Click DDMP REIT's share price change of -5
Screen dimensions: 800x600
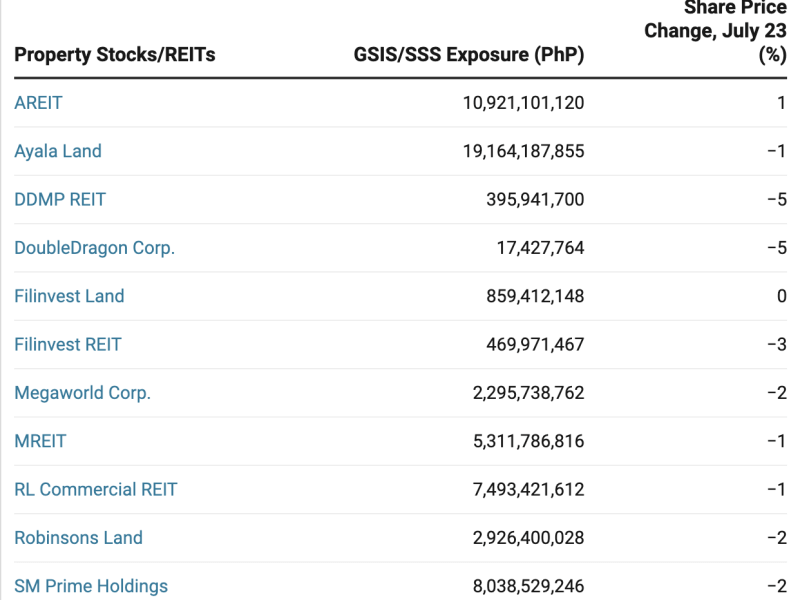[x=779, y=199]
